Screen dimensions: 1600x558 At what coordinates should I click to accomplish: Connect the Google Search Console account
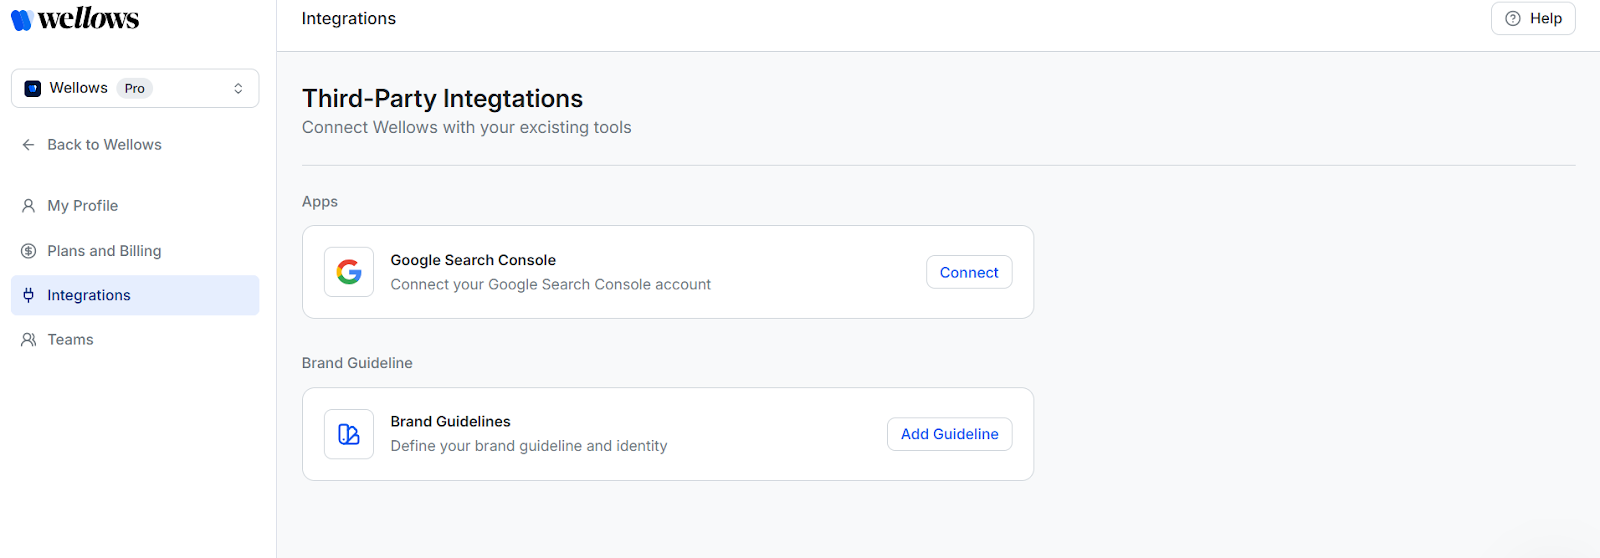(x=968, y=272)
